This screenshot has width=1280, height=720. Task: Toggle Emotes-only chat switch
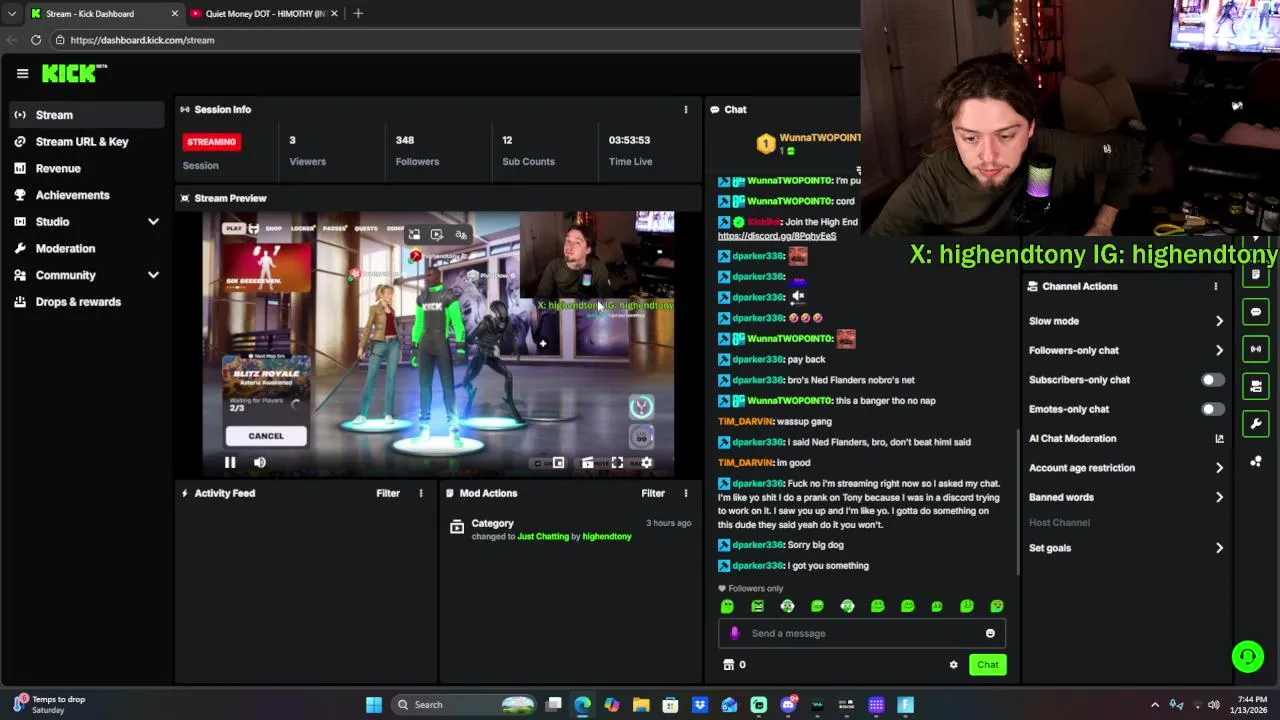point(1211,409)
